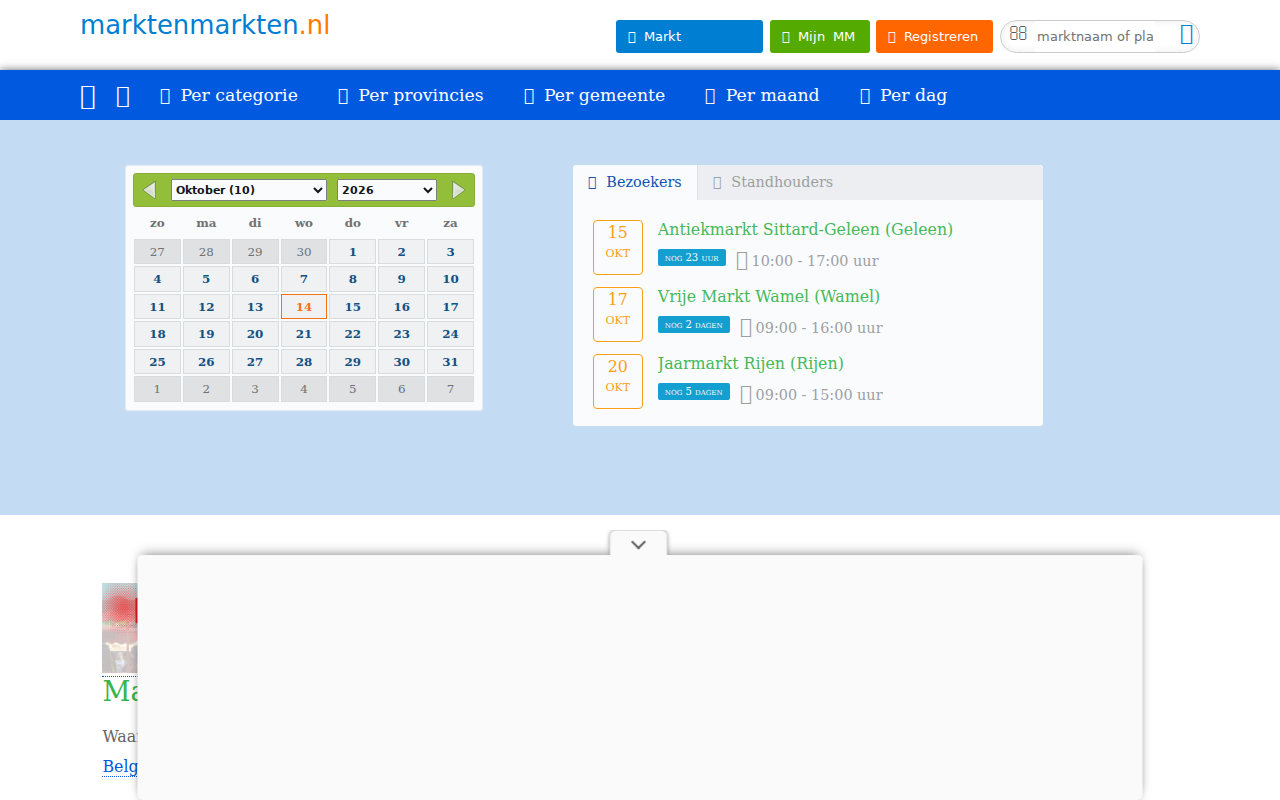Go to next month with right arrow

[459, 190]
